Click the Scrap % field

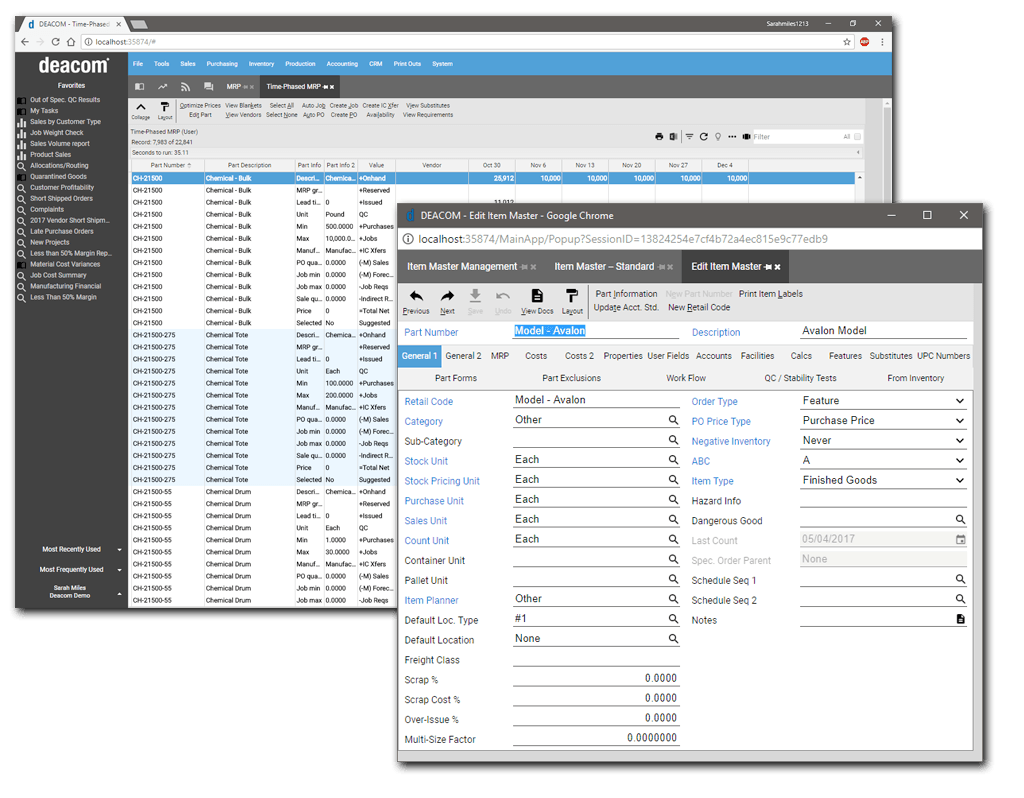(x=596, y=678)
